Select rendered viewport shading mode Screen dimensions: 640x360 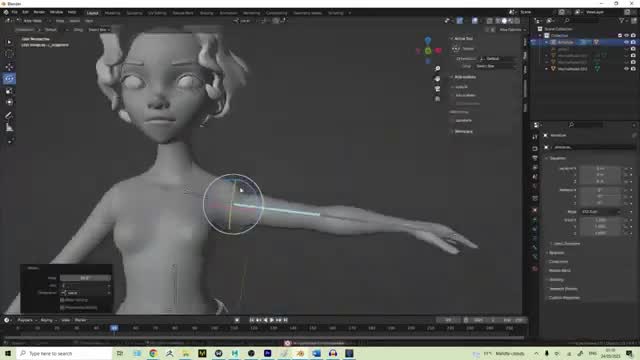coord(517,20)
